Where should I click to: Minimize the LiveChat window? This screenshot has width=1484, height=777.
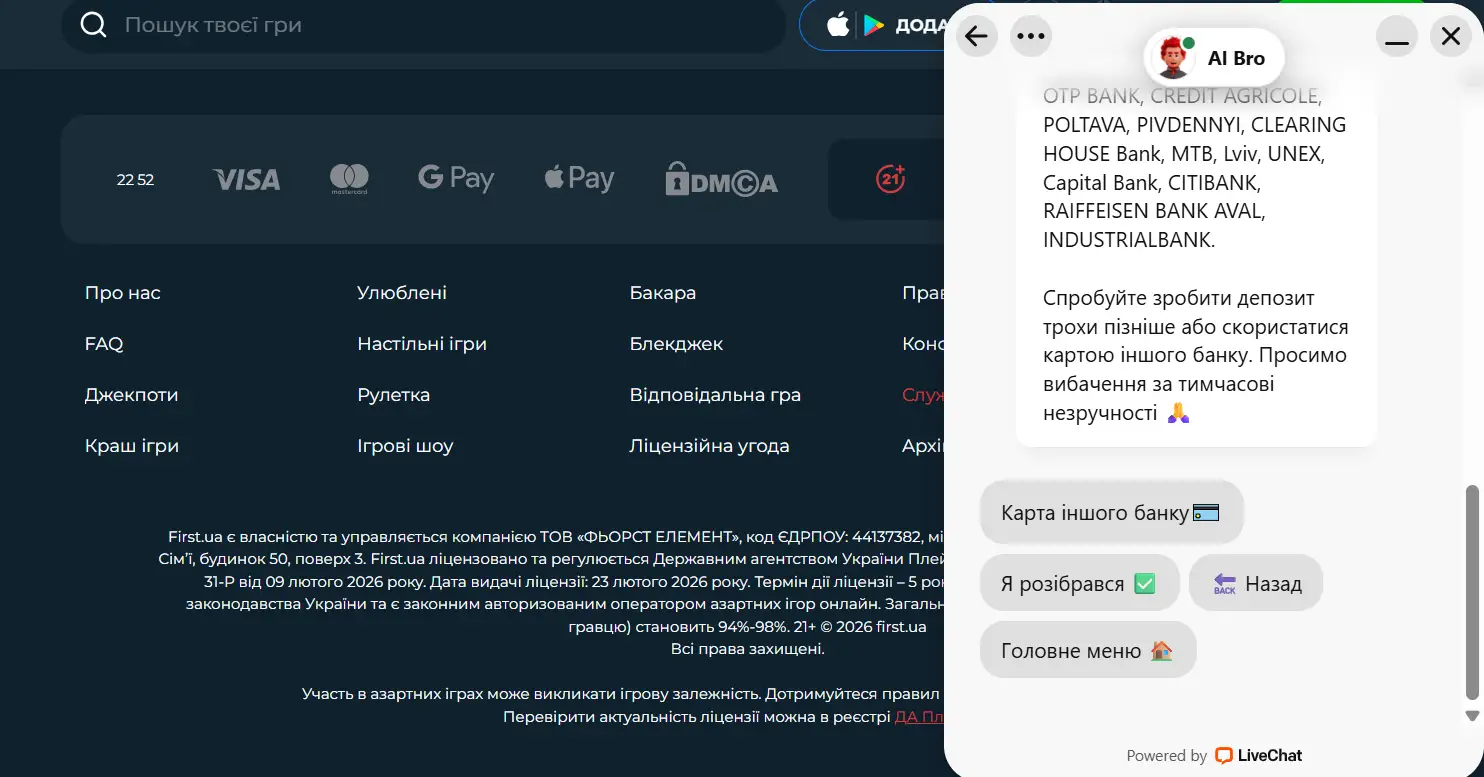pos(1397,37)
